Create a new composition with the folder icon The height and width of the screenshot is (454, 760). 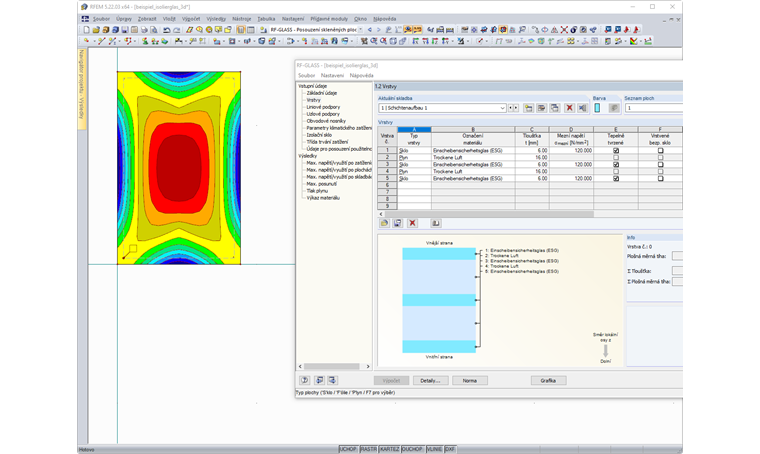click(x=528, y=108)
